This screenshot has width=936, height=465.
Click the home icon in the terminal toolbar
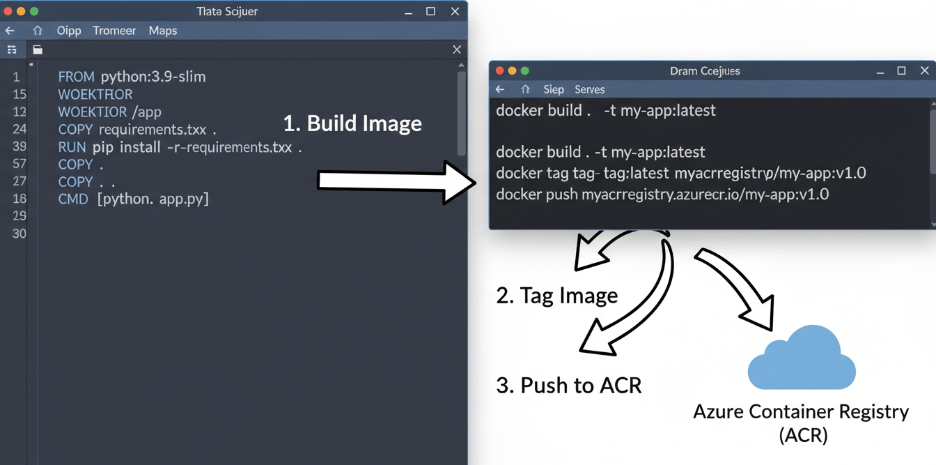[525, 90]
